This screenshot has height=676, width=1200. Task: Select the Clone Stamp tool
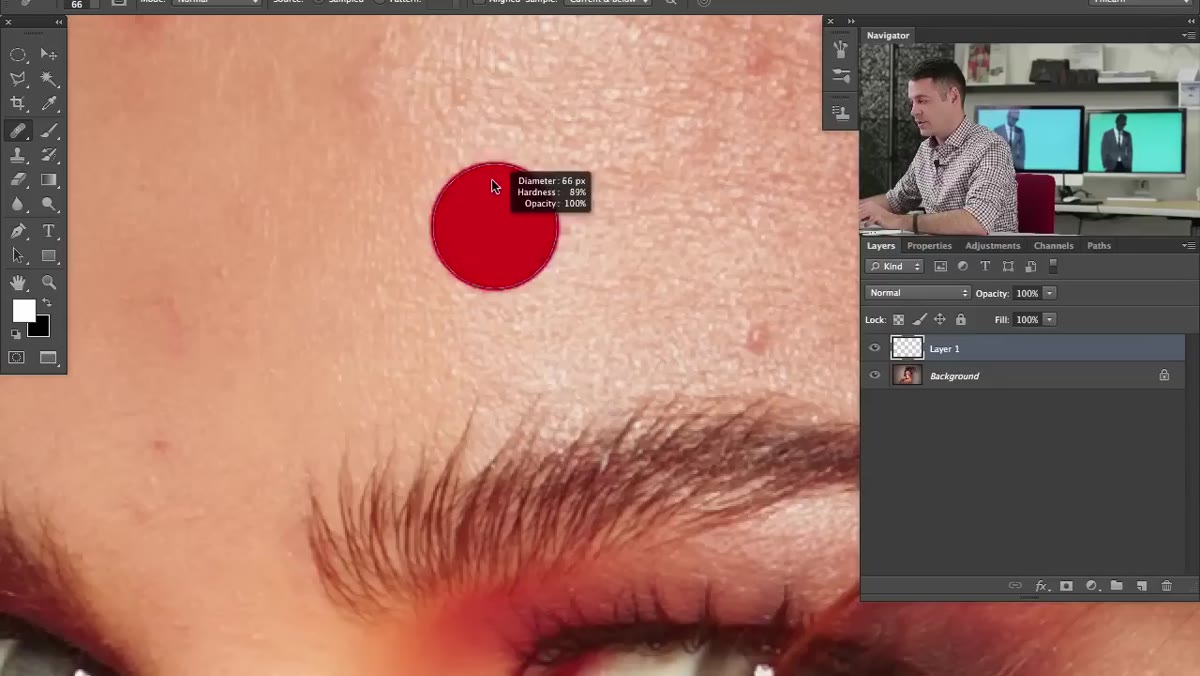tap(18, 155)
